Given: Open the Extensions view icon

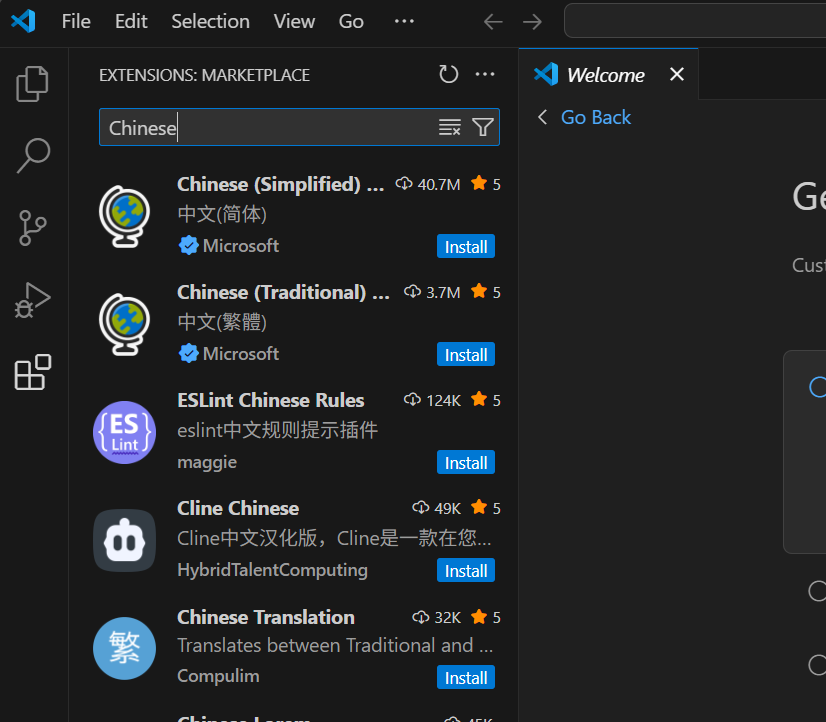Looking at the screenshot, I should pos(33,372).
